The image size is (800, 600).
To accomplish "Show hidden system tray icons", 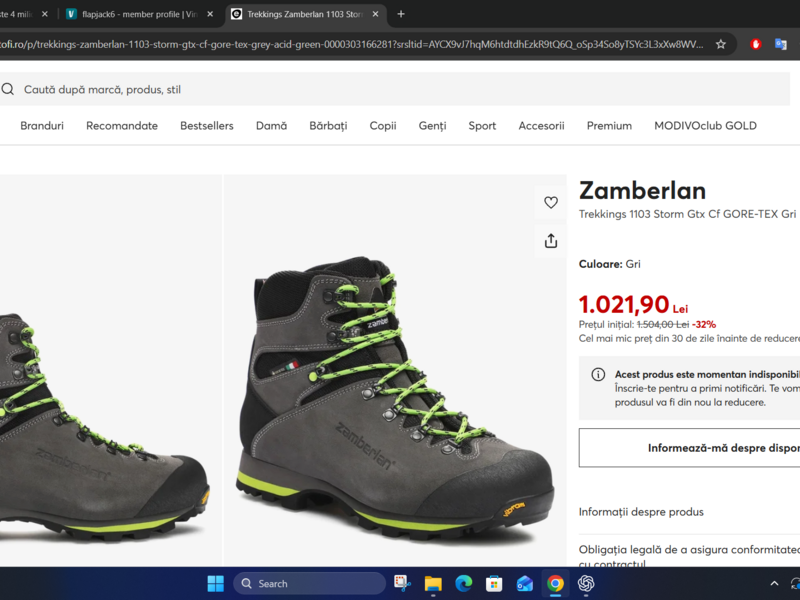I will pos(774,583).
